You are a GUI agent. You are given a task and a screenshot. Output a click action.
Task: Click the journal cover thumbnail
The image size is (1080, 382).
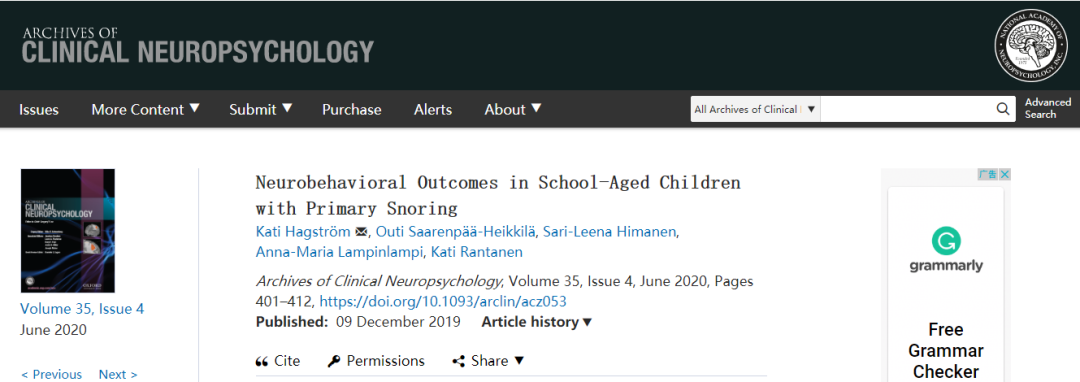tap(68, 231)
